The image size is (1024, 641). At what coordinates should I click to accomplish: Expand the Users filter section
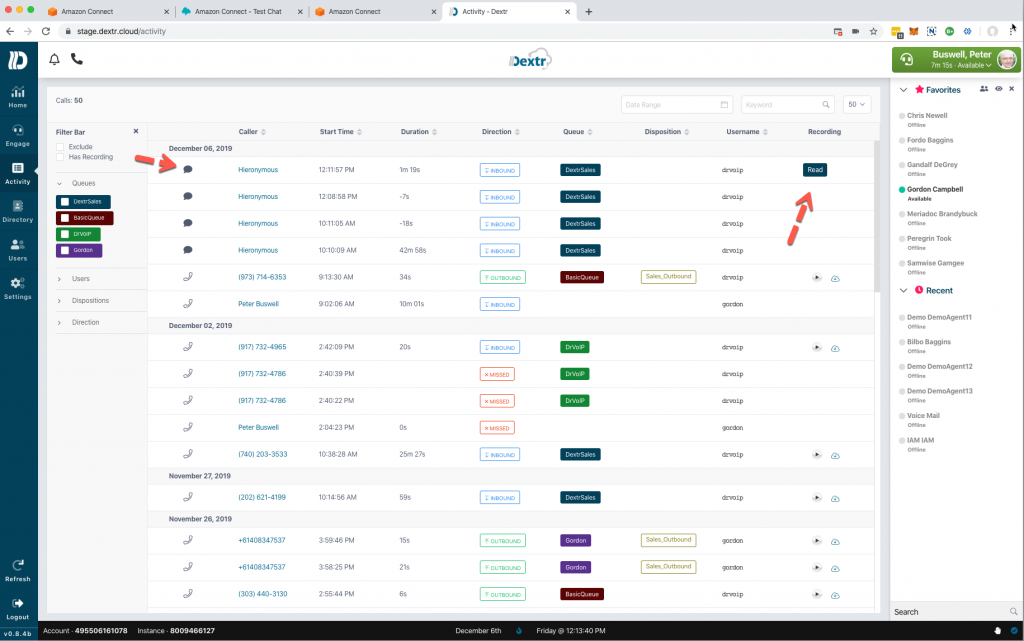click(x=59, y=279)
